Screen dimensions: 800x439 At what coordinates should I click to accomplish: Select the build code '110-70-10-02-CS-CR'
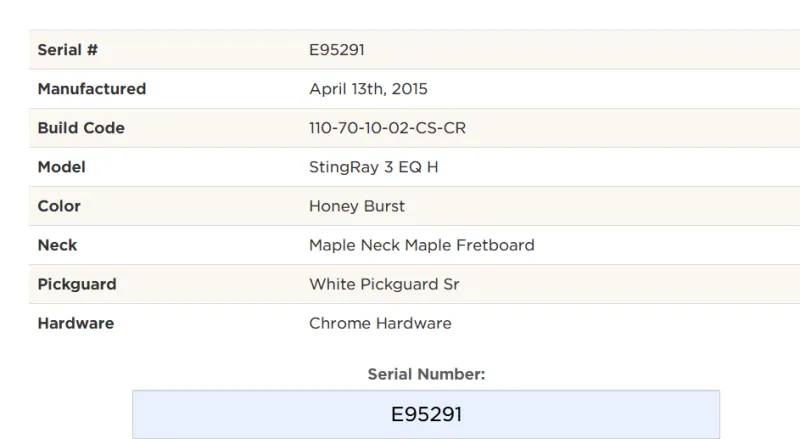pyautogui.click(x=387, y=128)
